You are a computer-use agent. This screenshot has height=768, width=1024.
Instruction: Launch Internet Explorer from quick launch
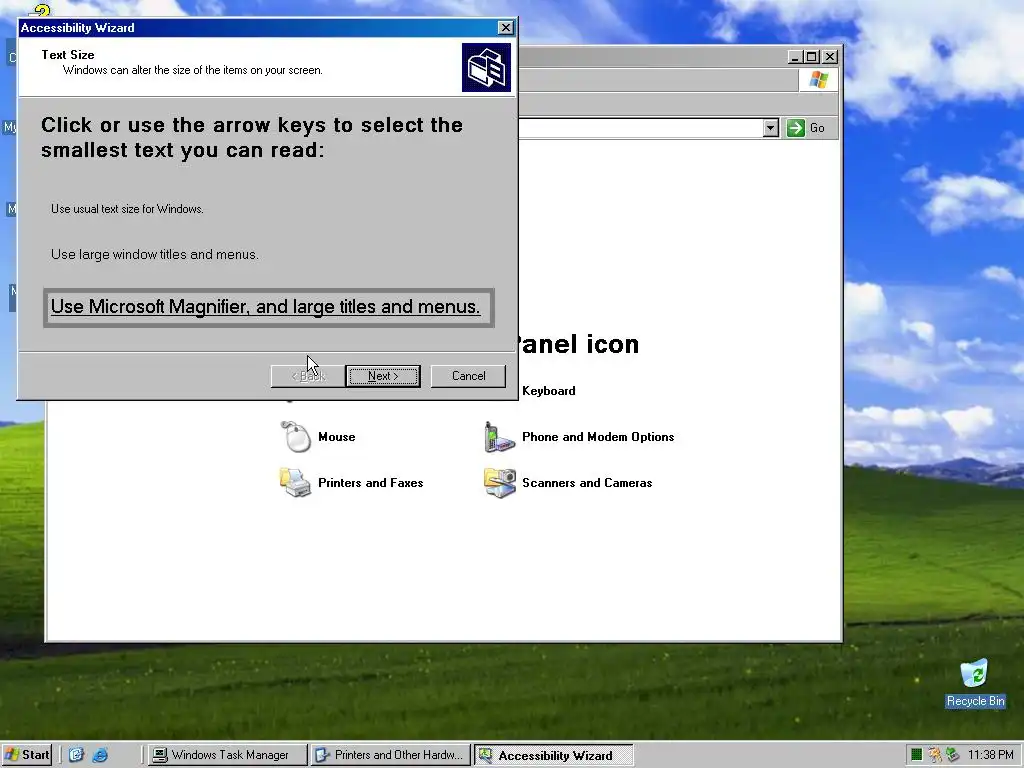[100, 755]
